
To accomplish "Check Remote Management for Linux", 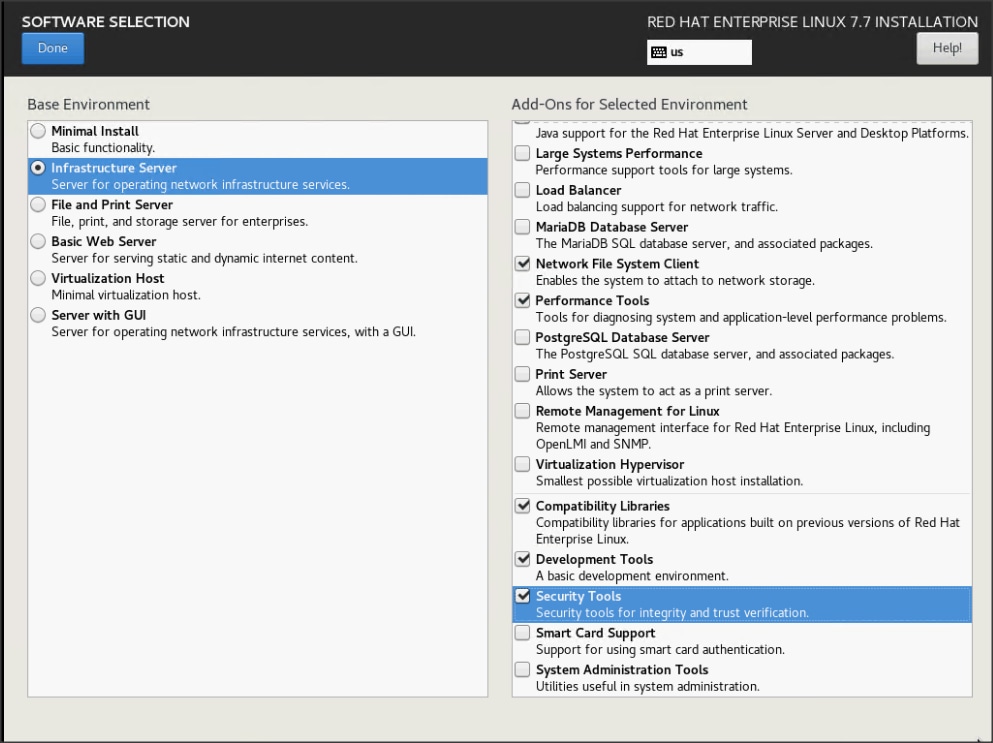I will (x=522, y=410).
